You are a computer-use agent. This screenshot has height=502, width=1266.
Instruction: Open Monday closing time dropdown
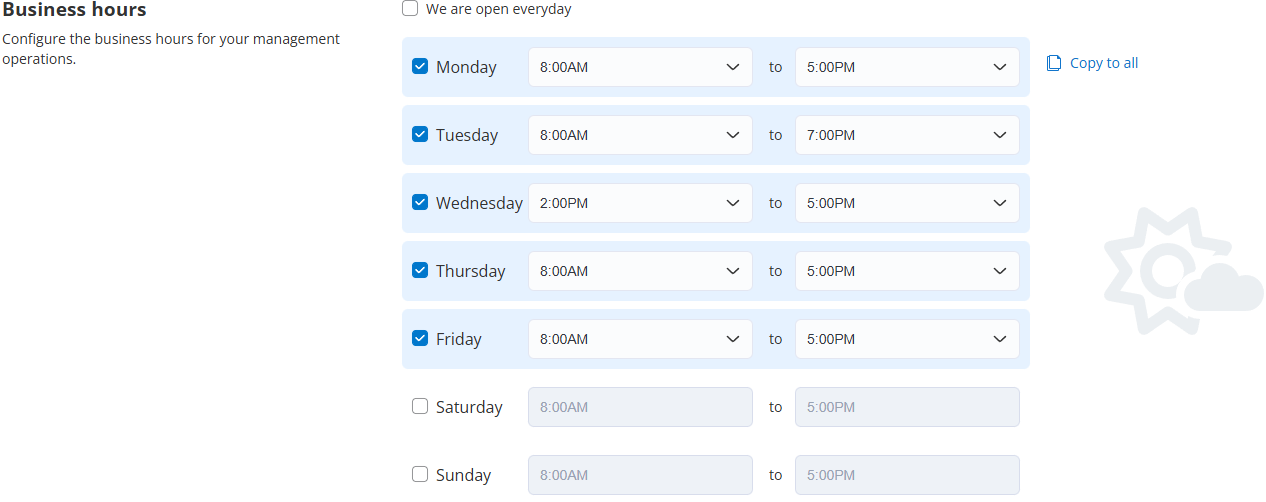pyautogui.click(x=907, y=67)
